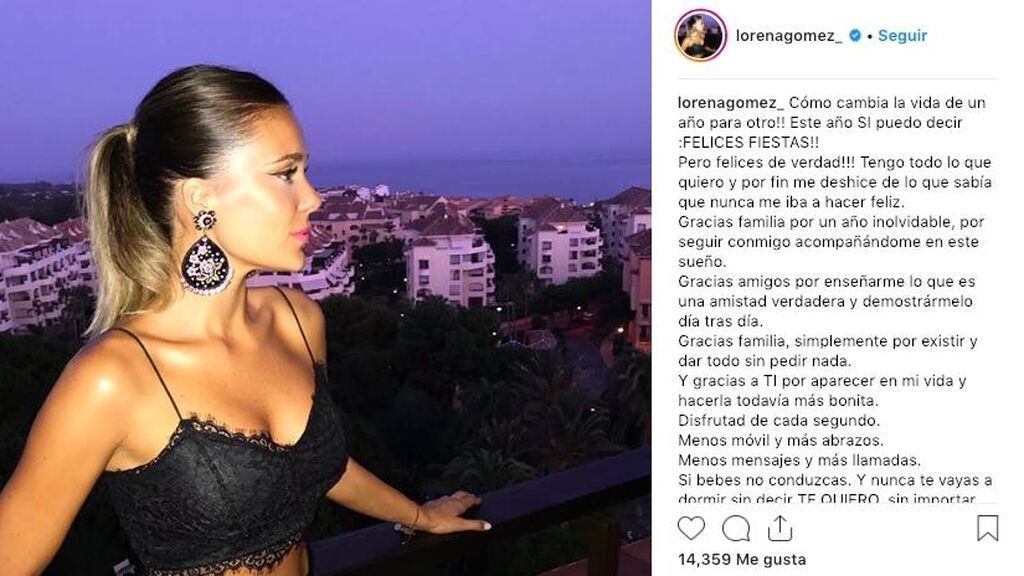Follow the account with the Seguir button

pos(902,35)
